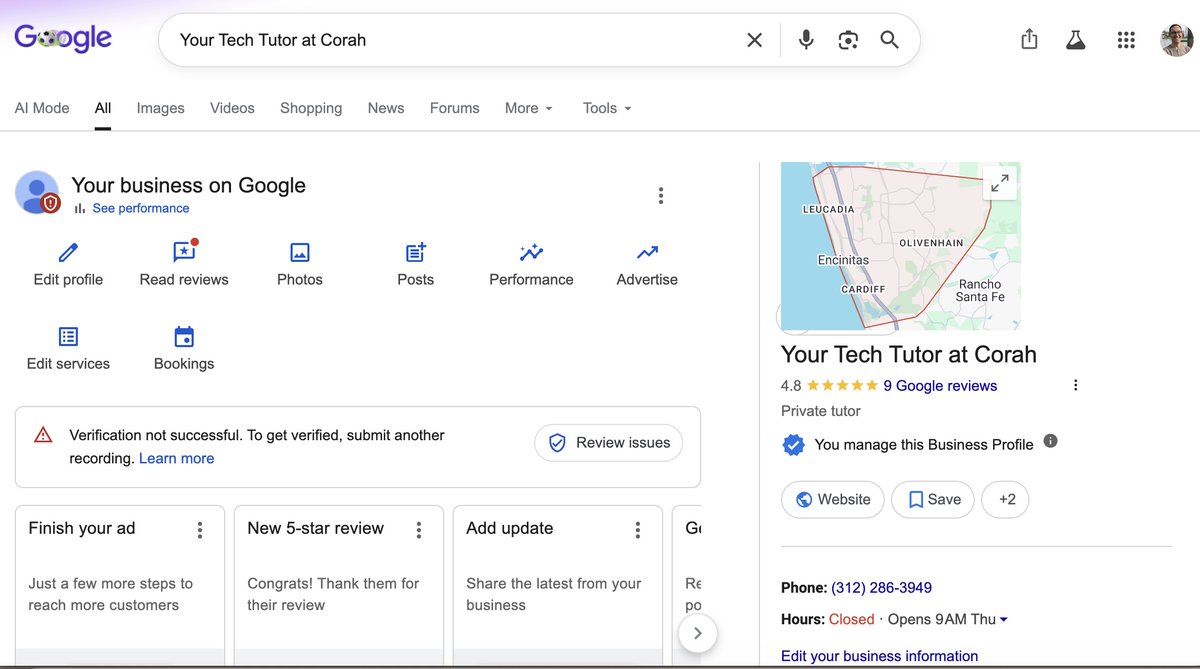
Task: Start voice search with microphone icon
Action: [x=806, y=40]
